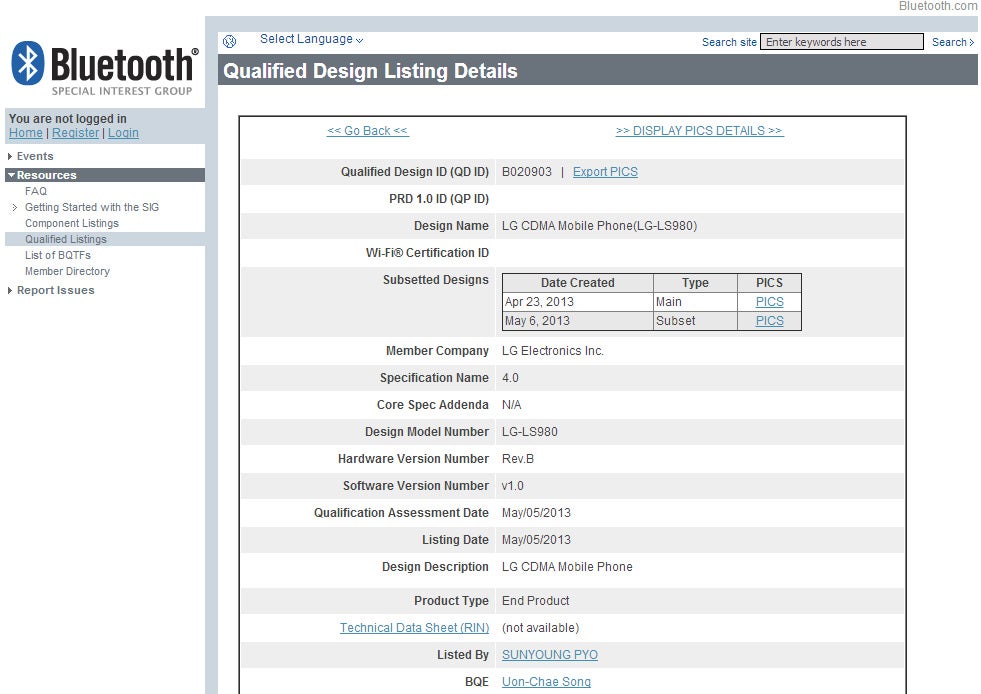Click the Export PICS link
981x694 pixels.
[x=605, y=171]
